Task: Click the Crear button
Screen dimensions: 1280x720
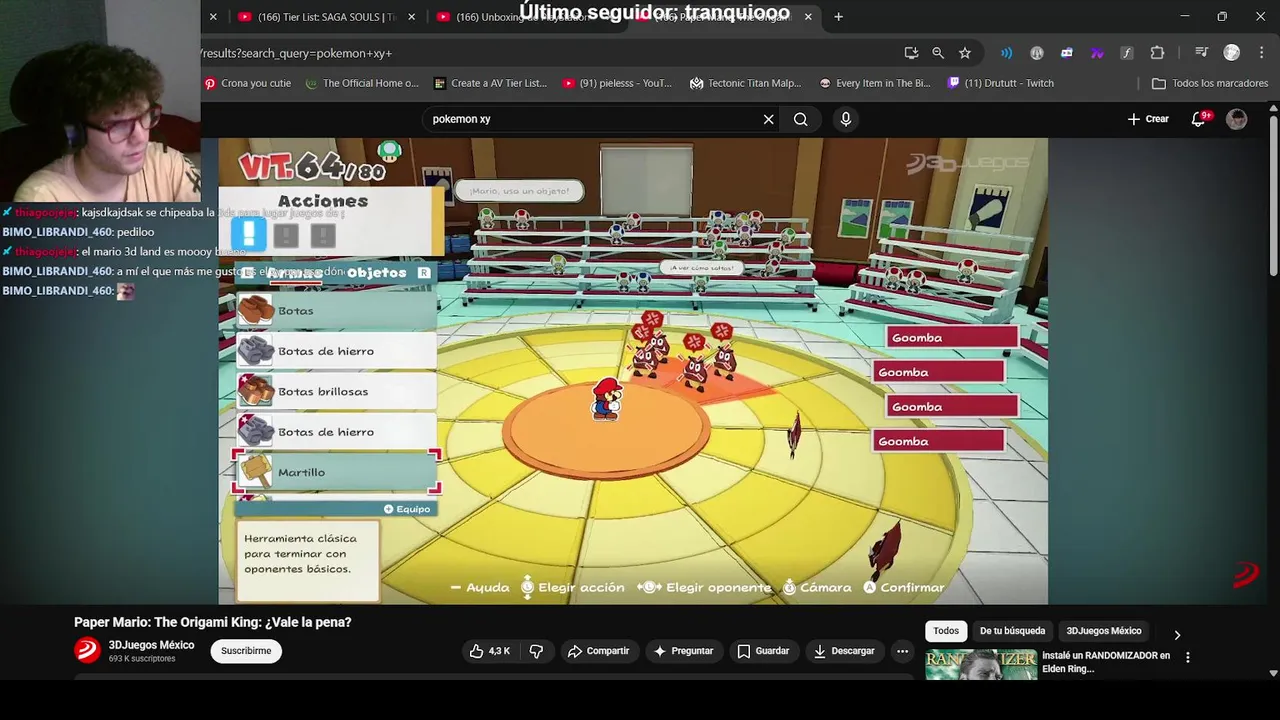Action: tap(1148, 119)
